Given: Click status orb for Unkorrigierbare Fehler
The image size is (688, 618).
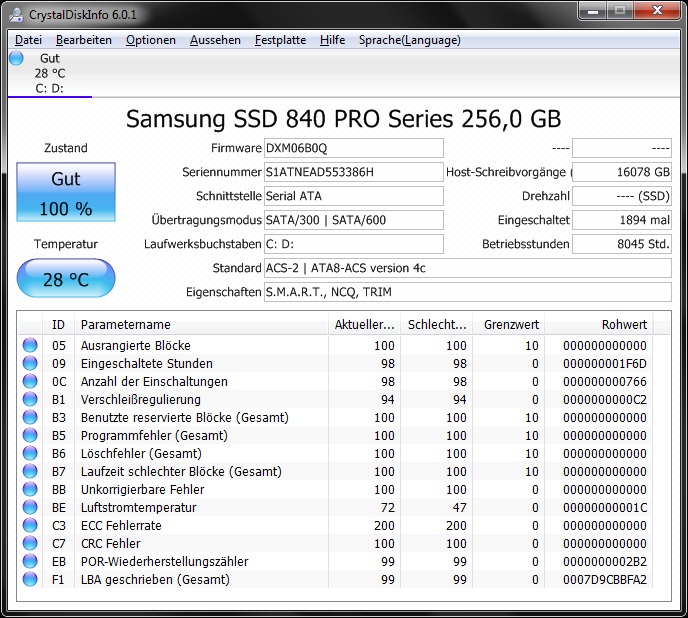Looking at the screenshot, I should [30, 489].
